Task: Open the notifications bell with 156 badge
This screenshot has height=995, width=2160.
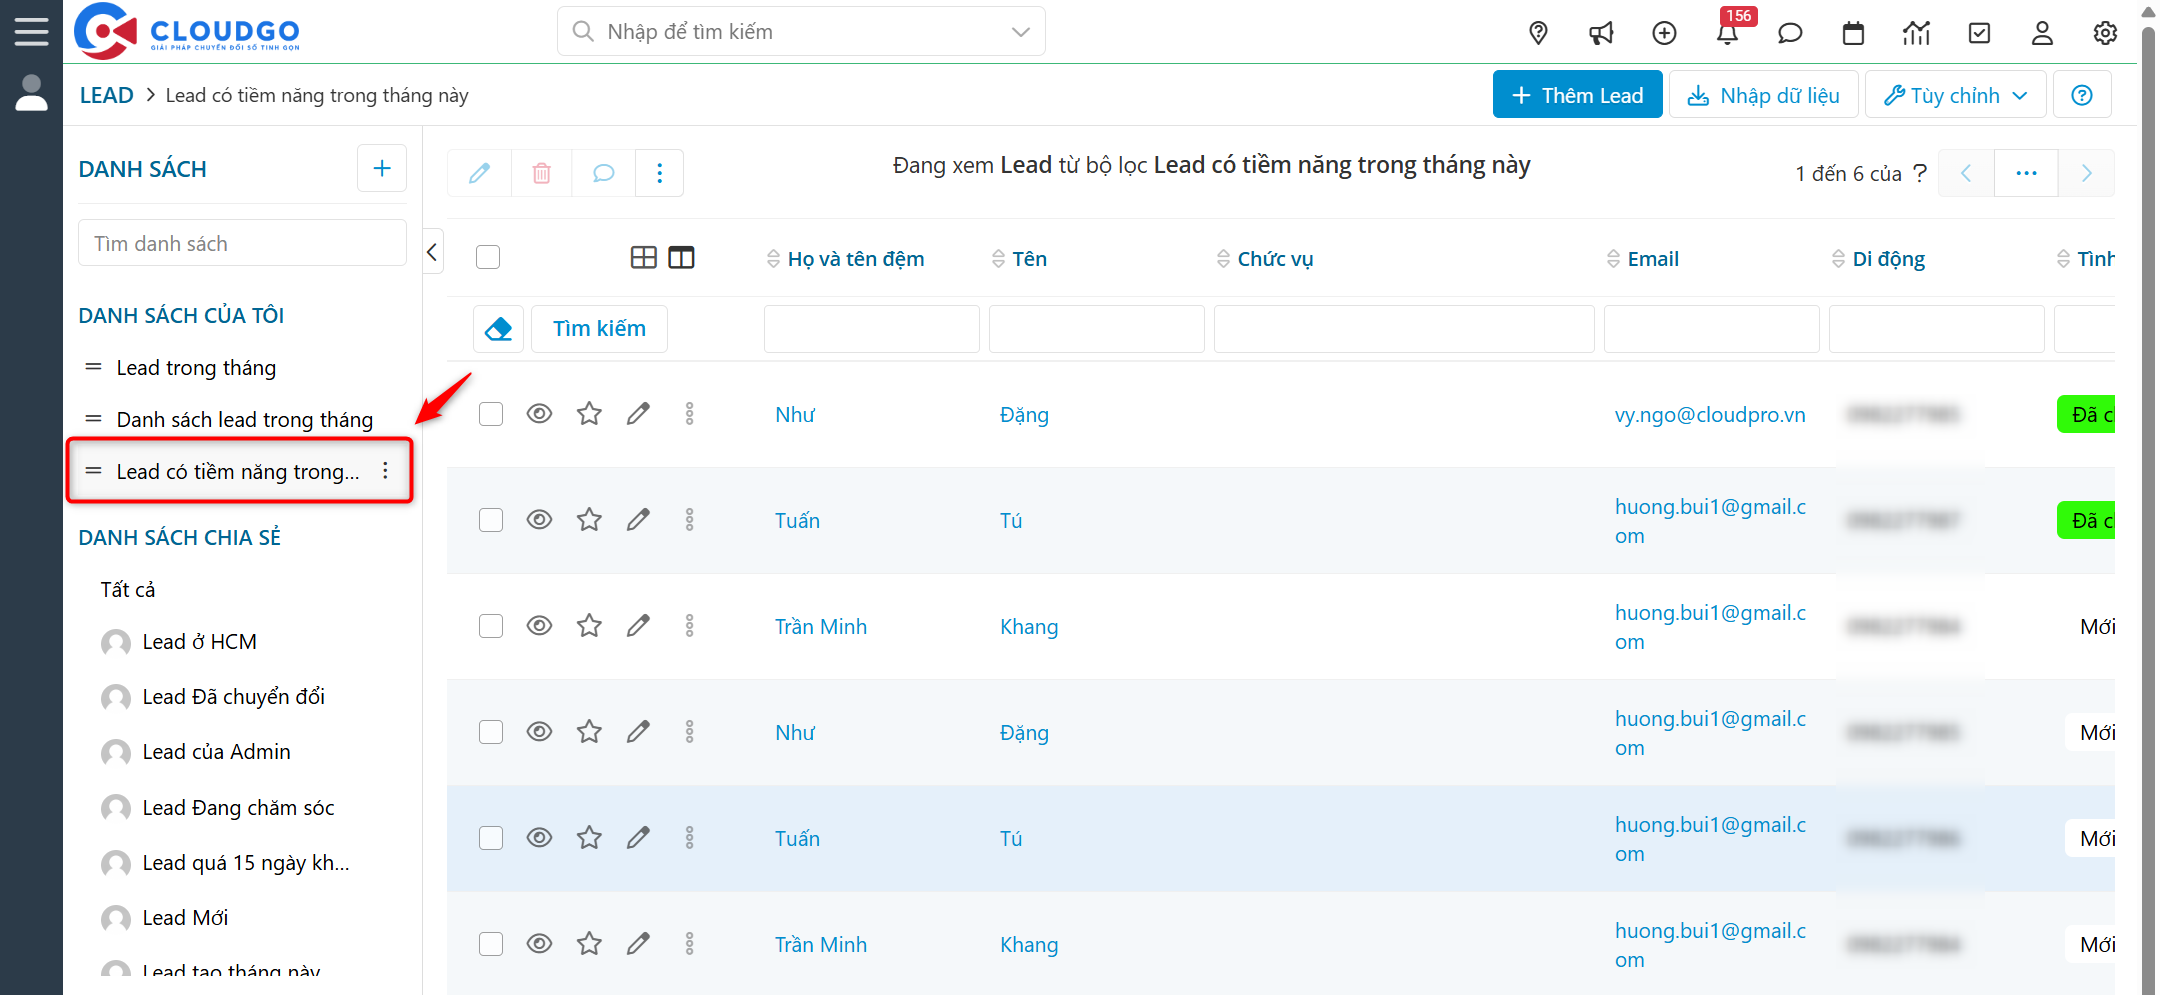Action: click(x=1727, y=33)
